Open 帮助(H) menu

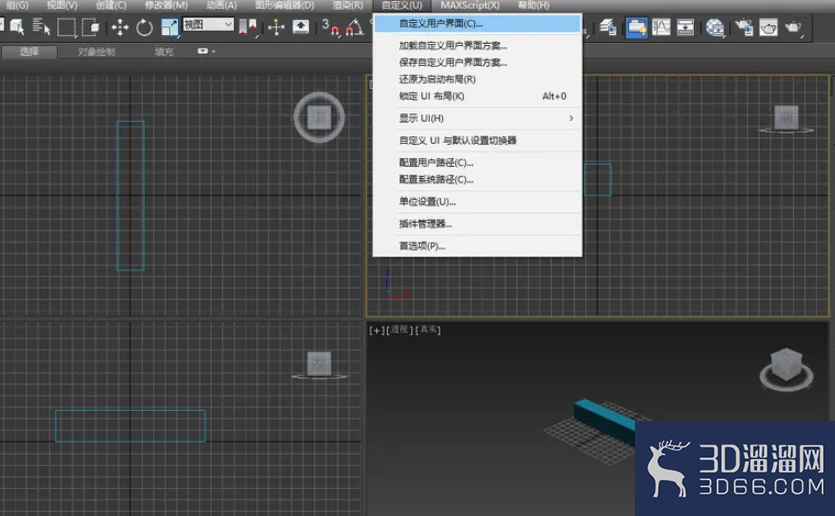(x=533, y=5)
